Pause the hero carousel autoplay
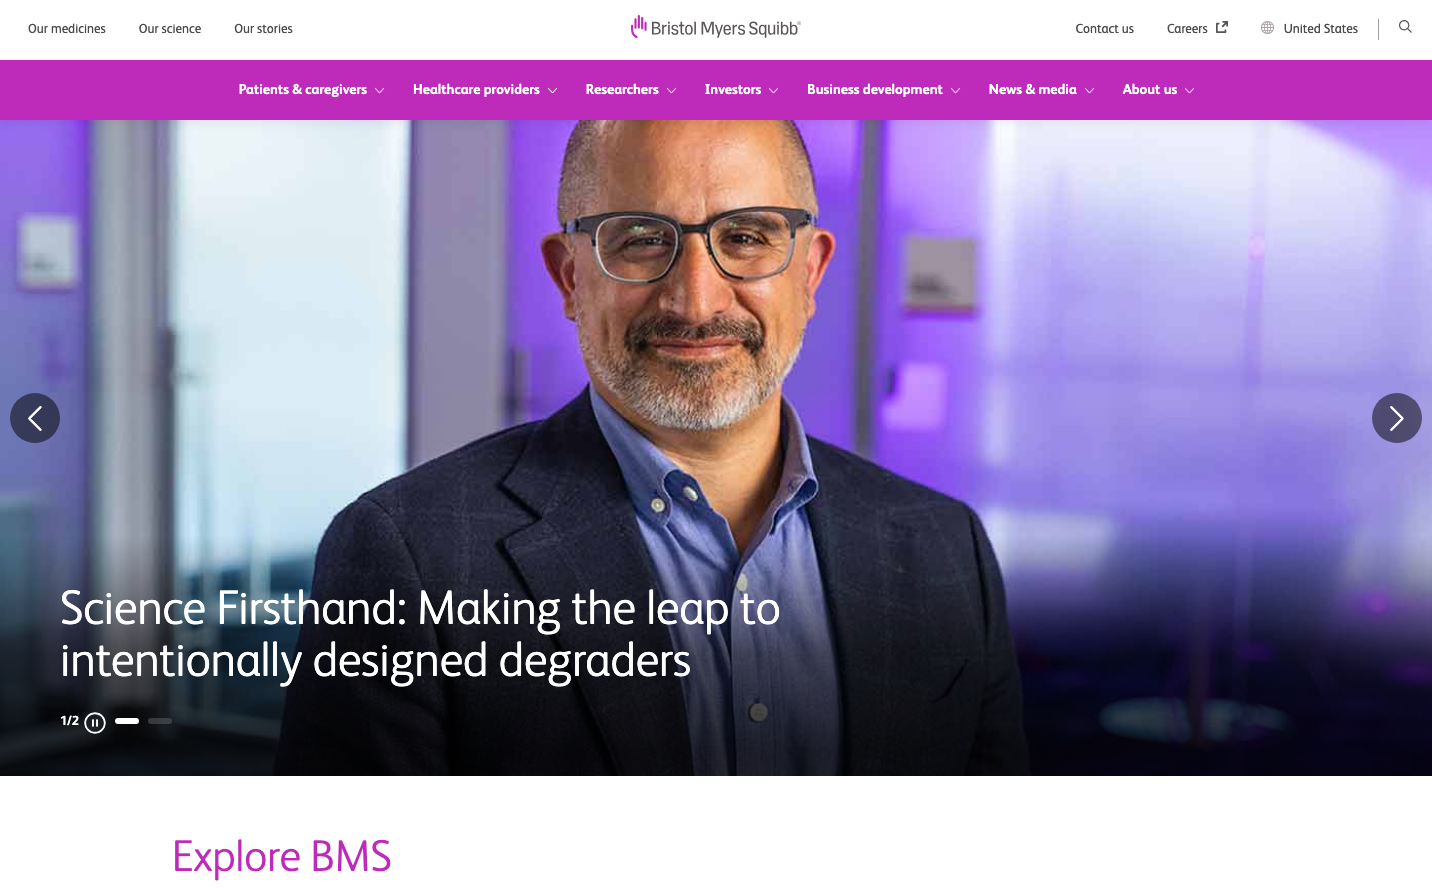The width and height of the screenshot is (1432, 892). pyautogui.click(x=95, y=723)
